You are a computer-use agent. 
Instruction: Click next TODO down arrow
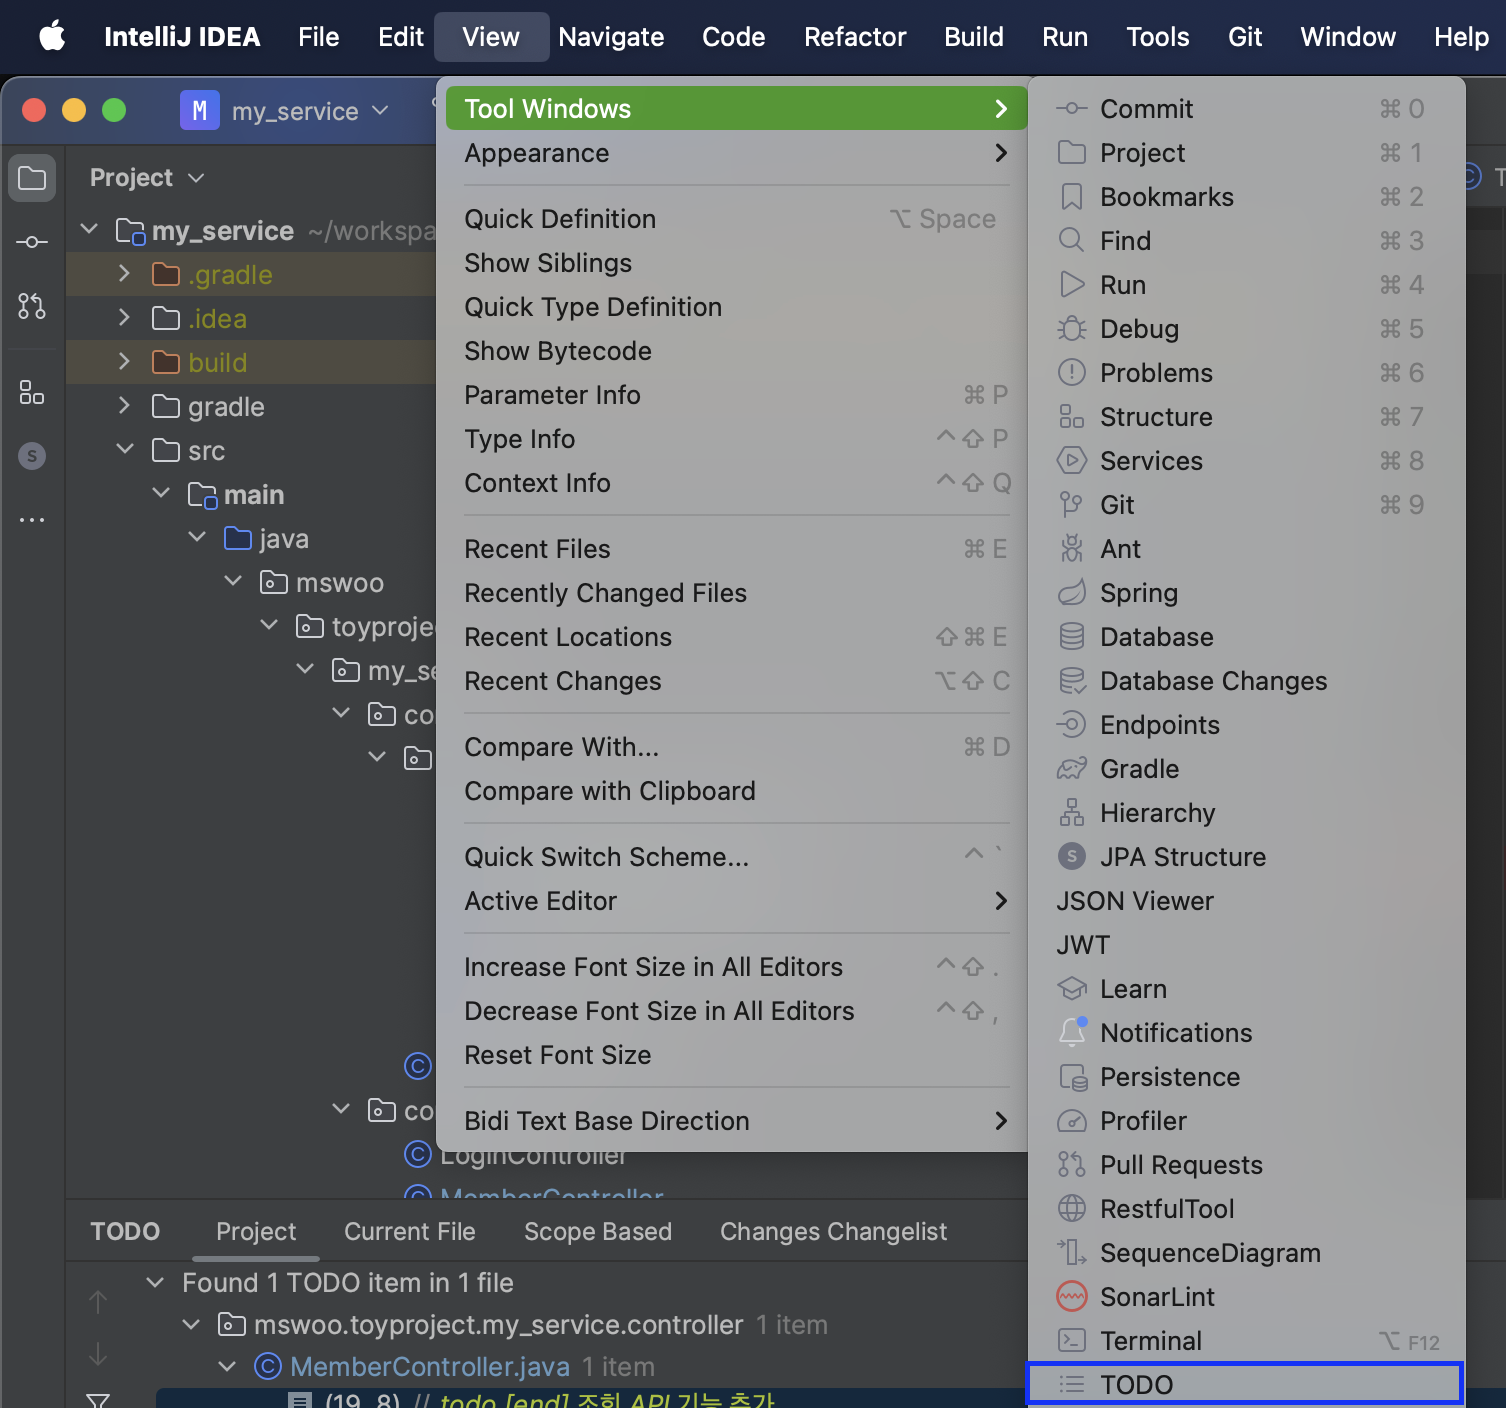coord(98,1354)
